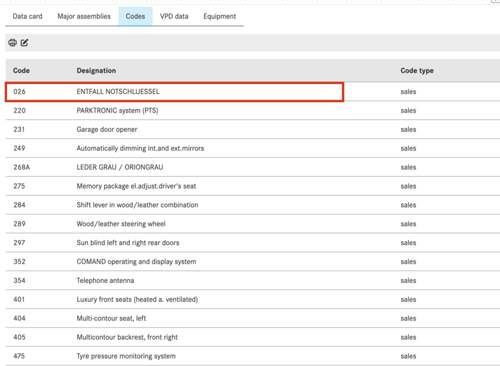Click Telephone antenna designation

click(x=105, y=281)
